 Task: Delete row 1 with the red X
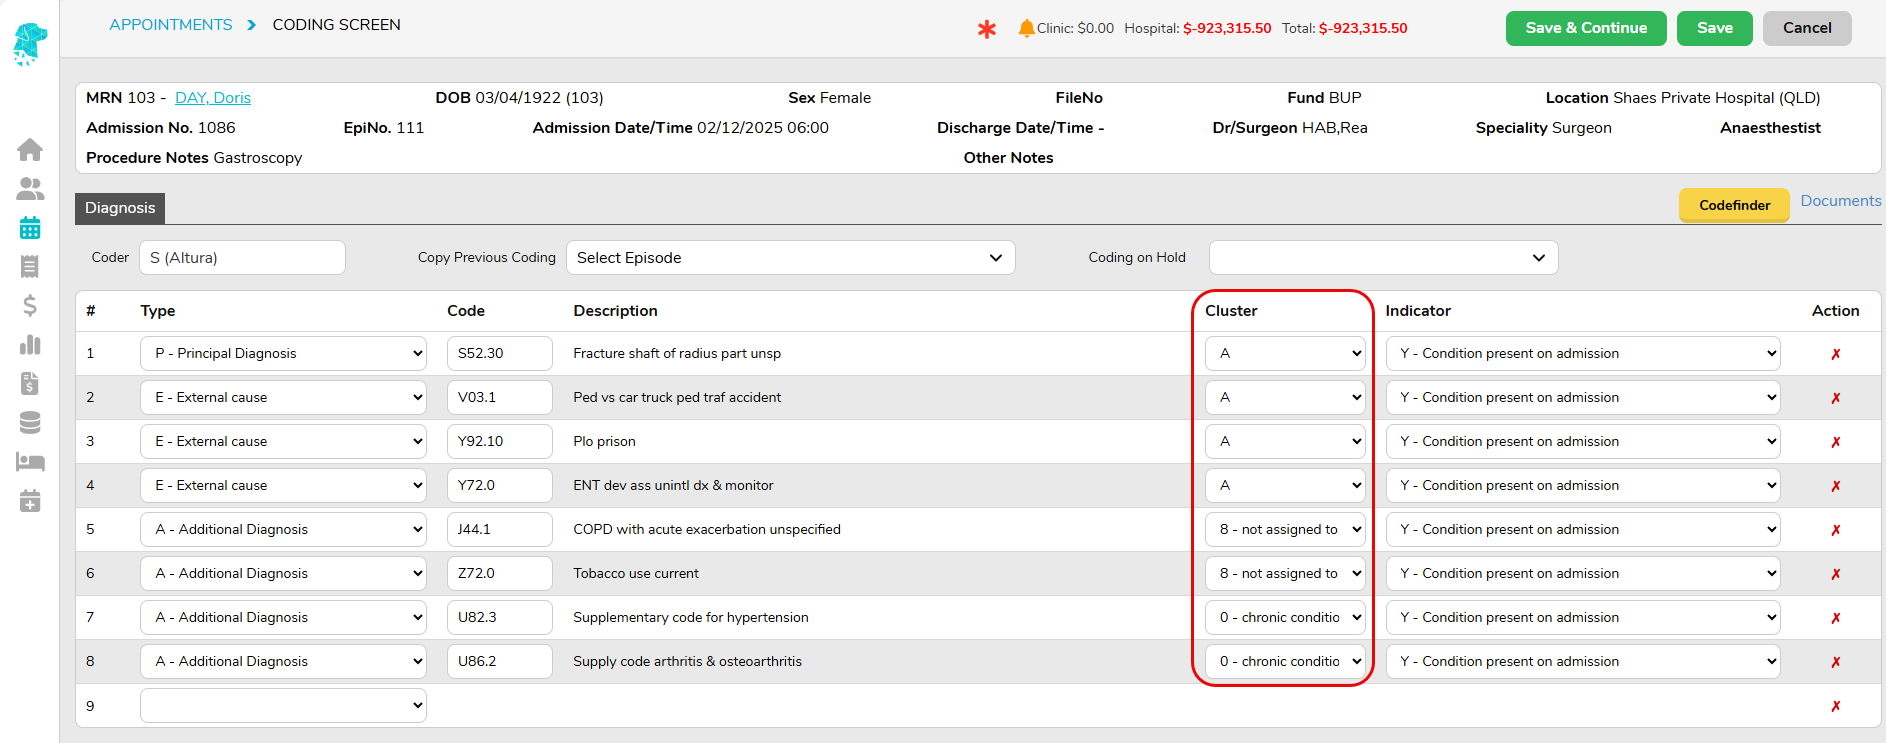tap(1835, 354)
